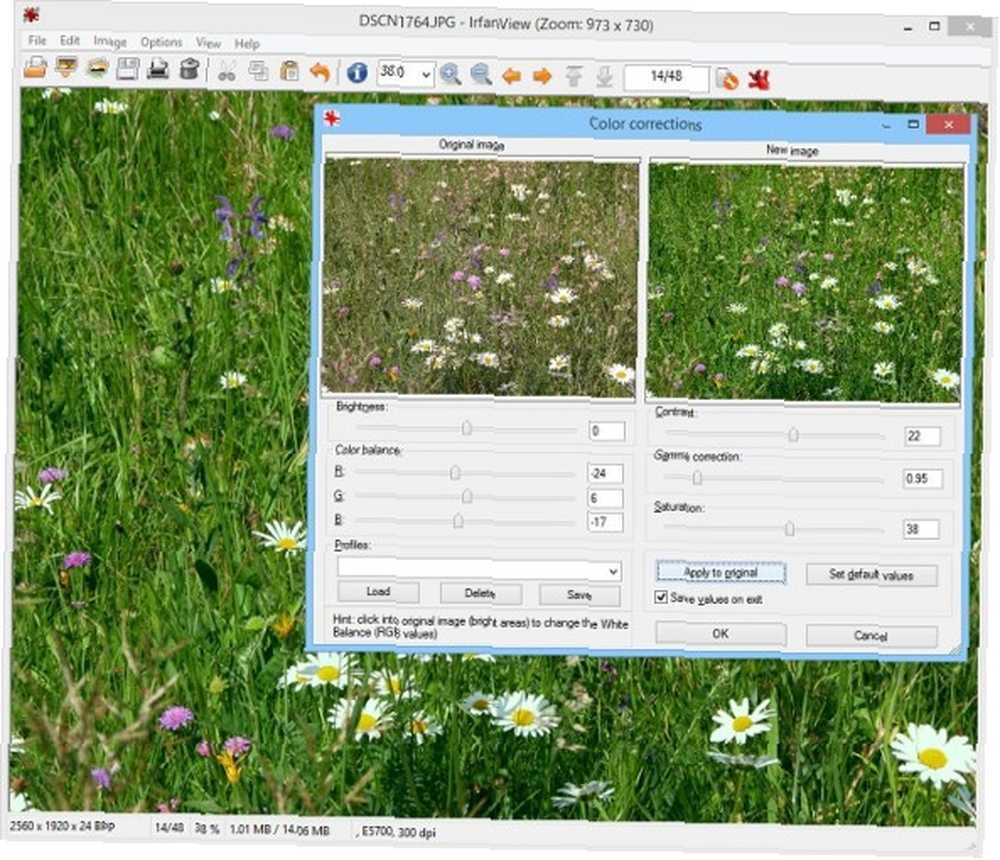Click the Original image preview

(x=480, y=277)
